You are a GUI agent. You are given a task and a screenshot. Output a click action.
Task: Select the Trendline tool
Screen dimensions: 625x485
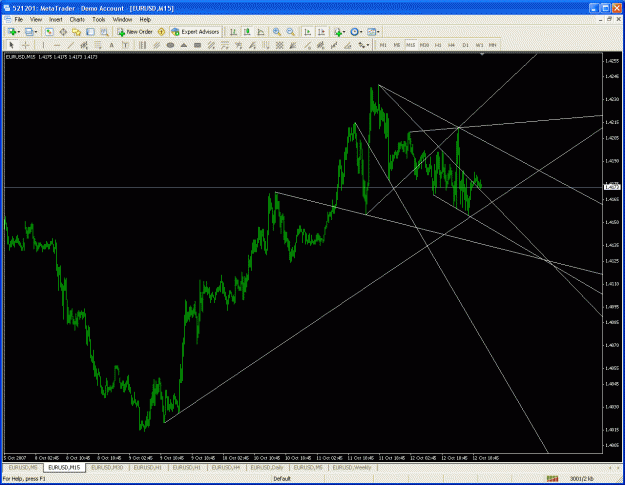pyautogui.click(x=71, y=45)
